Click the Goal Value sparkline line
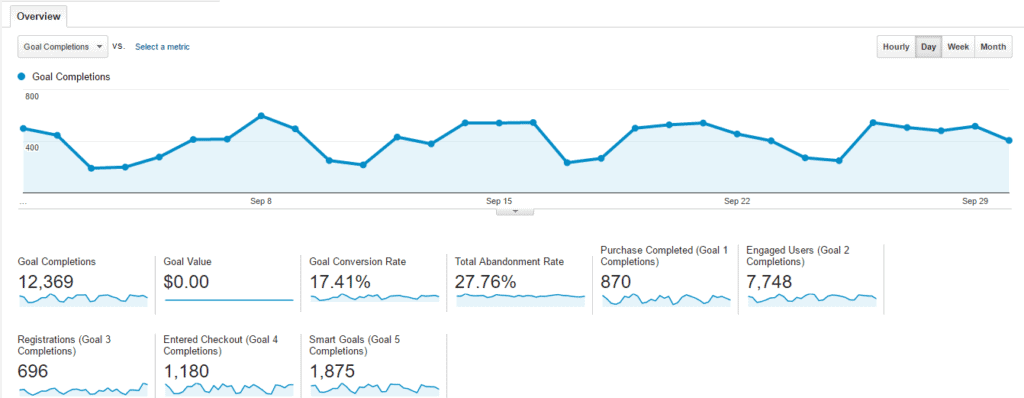The width and height of the screenshot is (1024, 398). pos(229,300)
